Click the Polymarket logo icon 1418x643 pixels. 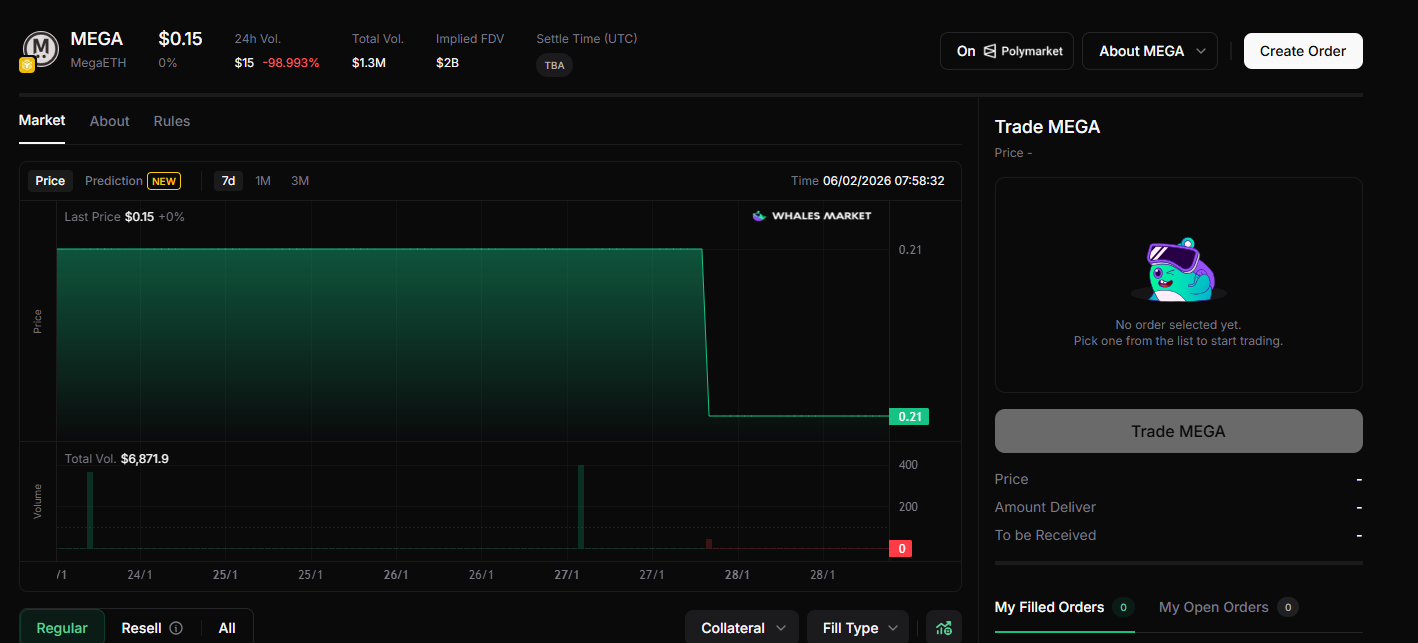pyautogui.click(x=989, y=51)
